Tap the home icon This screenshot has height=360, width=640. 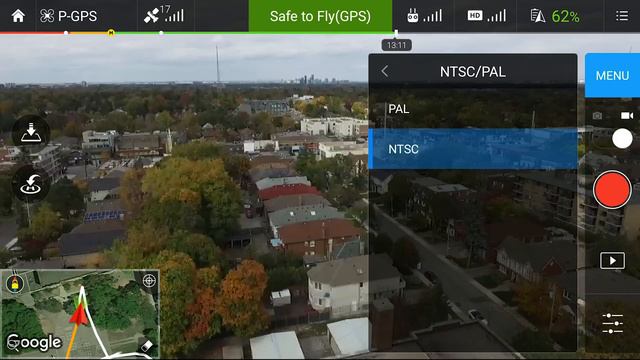click(x=18, y=16)
